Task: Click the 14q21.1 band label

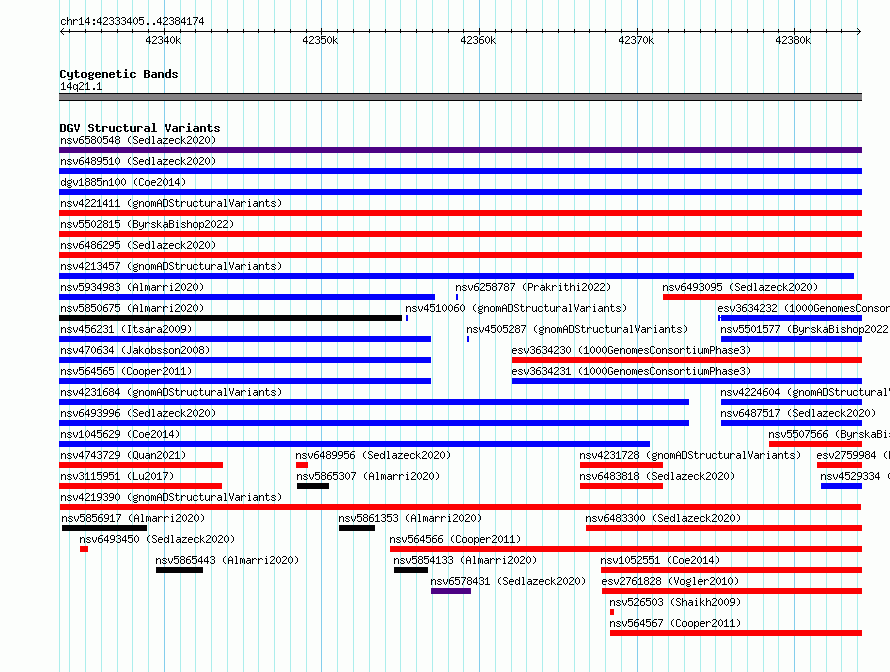Action: pyautogui.click(x=81, y=86)
